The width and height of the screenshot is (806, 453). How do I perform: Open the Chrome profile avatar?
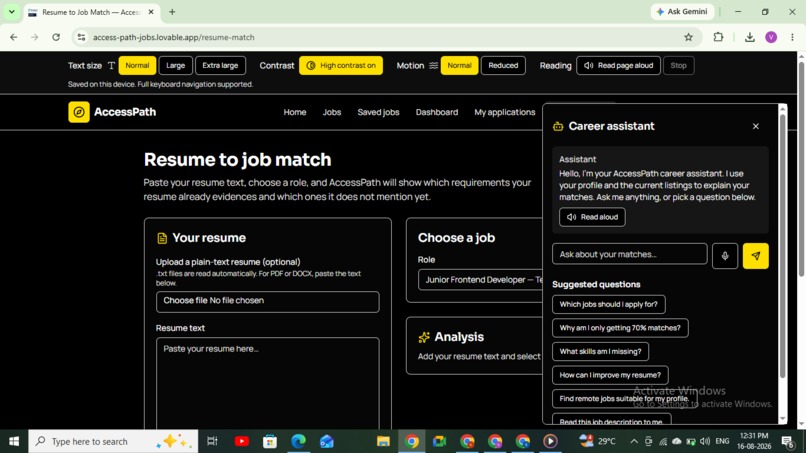(x=771, y=37)
